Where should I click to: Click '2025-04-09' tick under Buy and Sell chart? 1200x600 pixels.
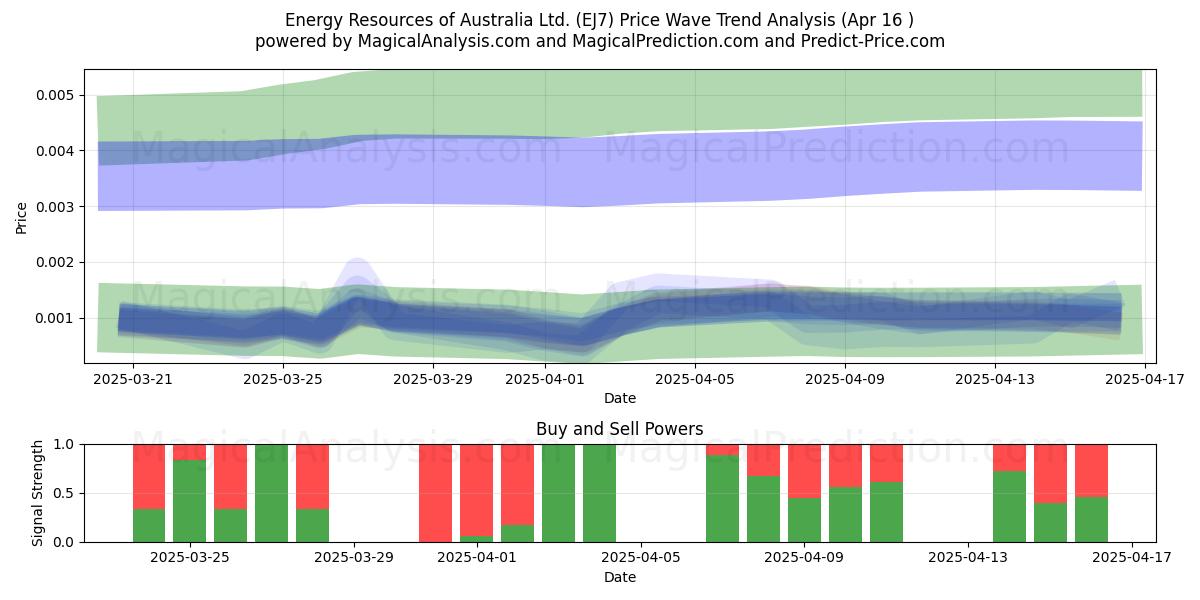(x=805, y=559)
